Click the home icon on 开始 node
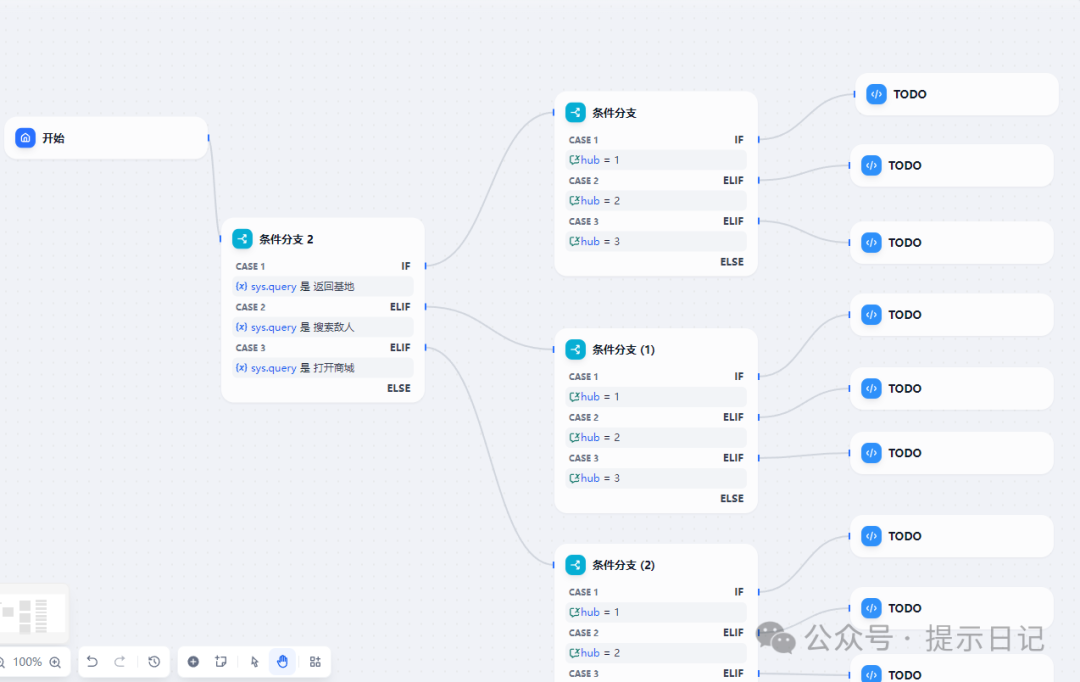 [x=26, y=138]
